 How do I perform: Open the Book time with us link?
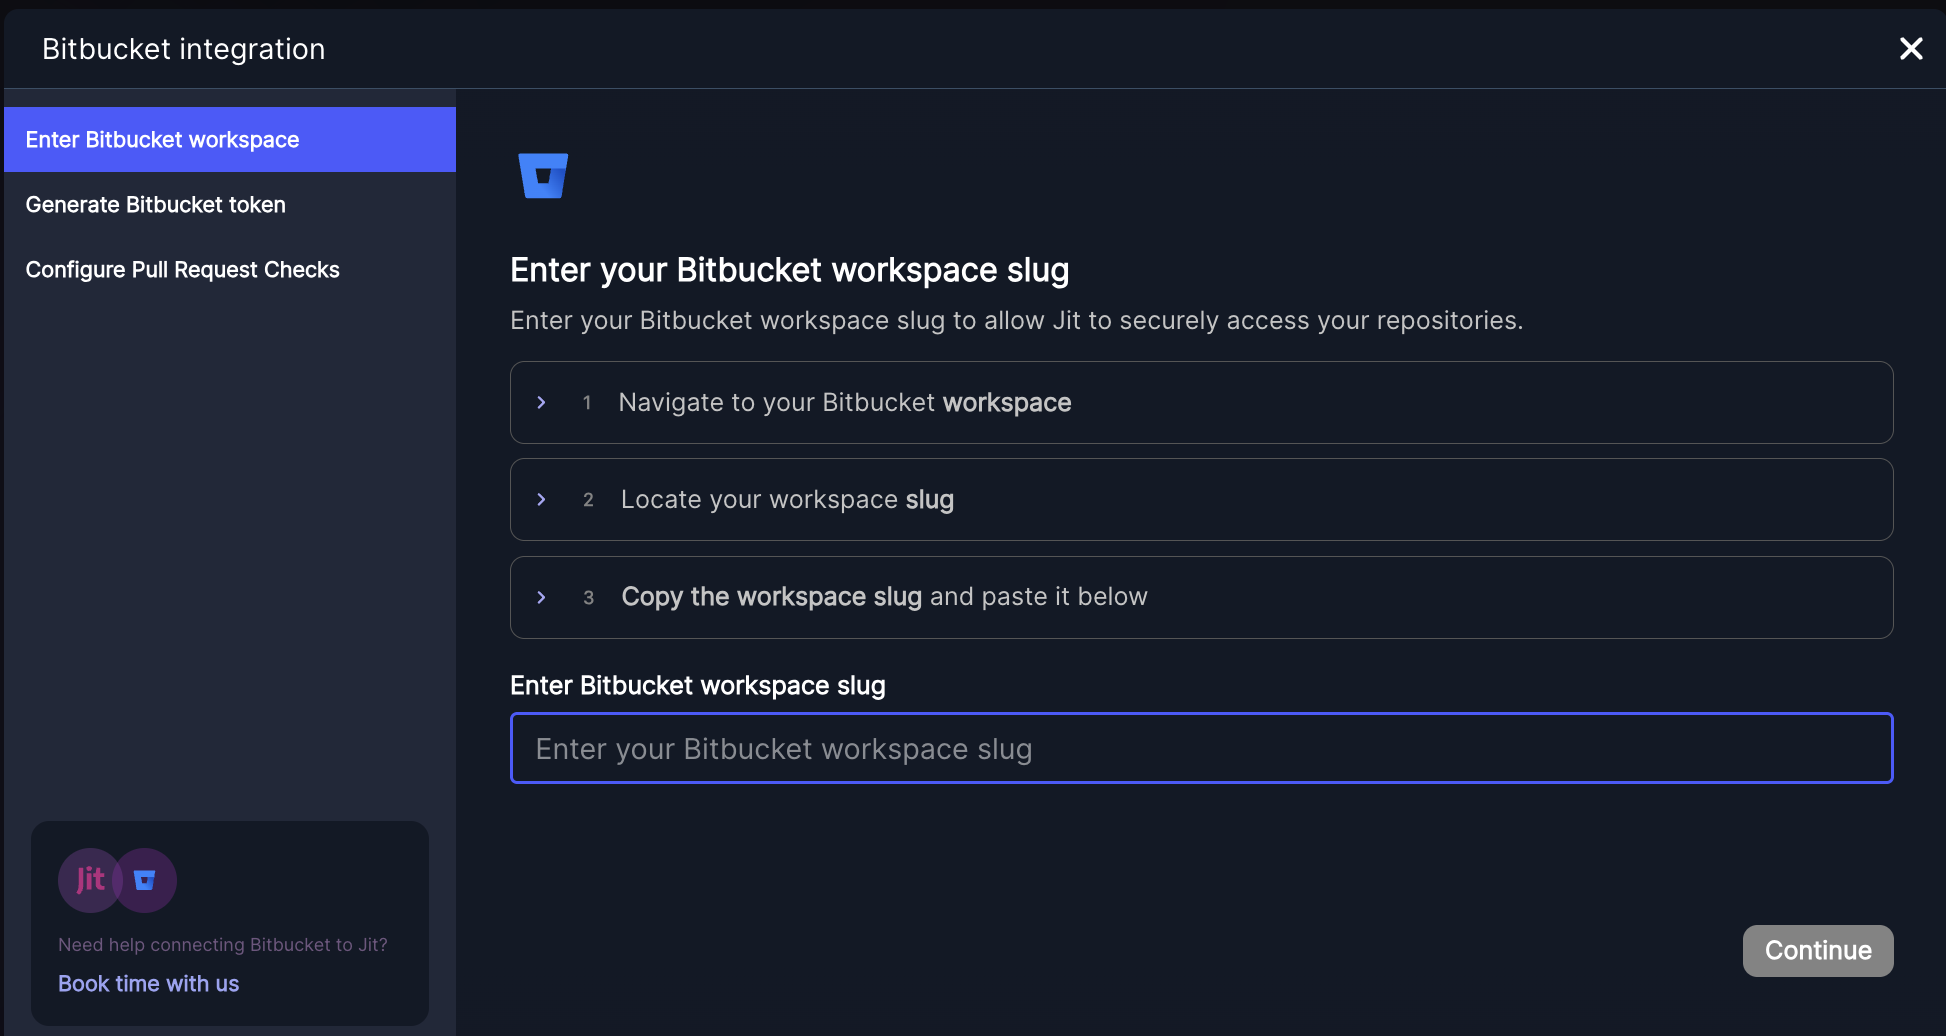click(149, 984)
